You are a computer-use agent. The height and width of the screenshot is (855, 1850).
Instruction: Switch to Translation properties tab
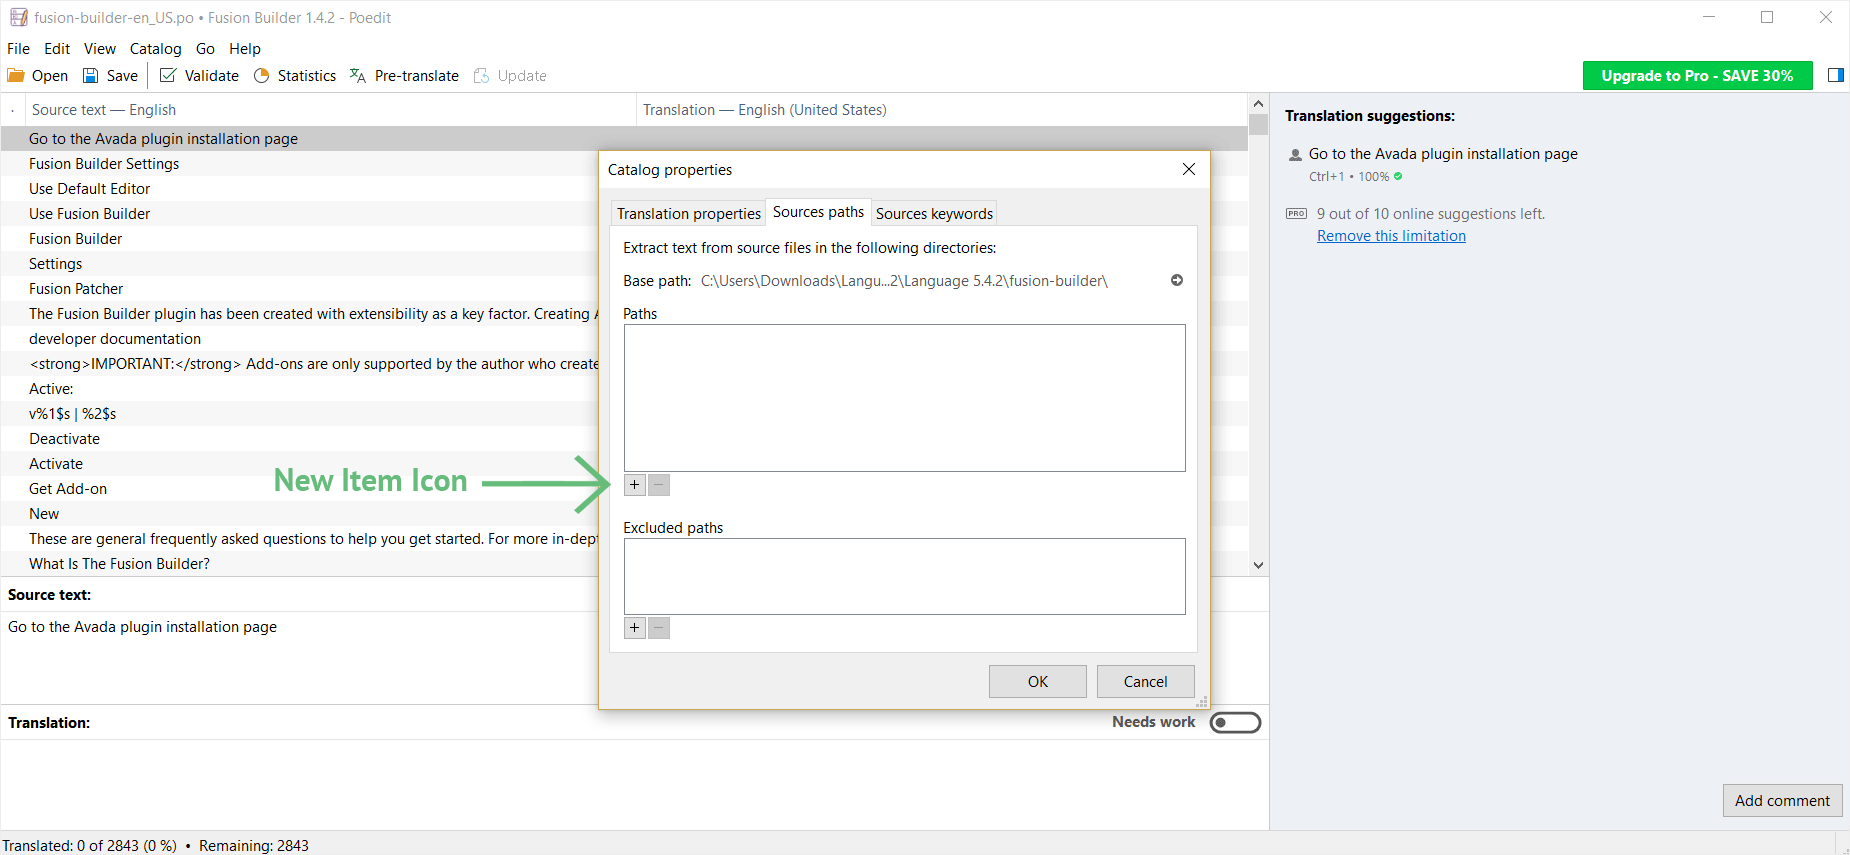(x=688, y=213)
